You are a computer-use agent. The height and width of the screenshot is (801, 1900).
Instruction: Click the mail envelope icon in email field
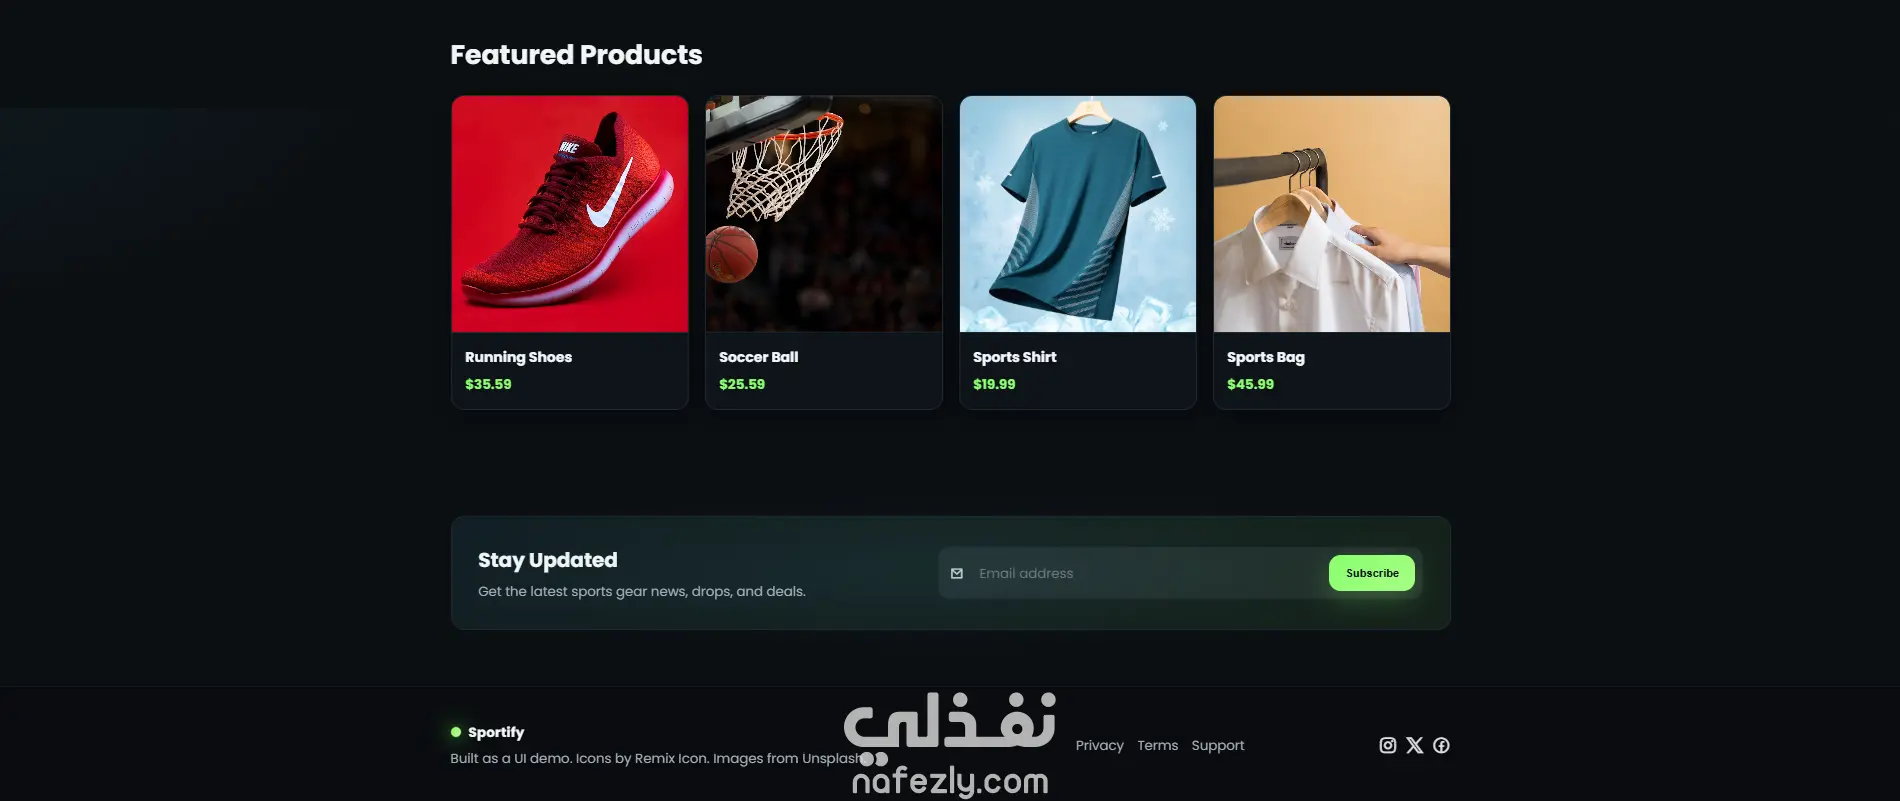[x=957, y=573]
